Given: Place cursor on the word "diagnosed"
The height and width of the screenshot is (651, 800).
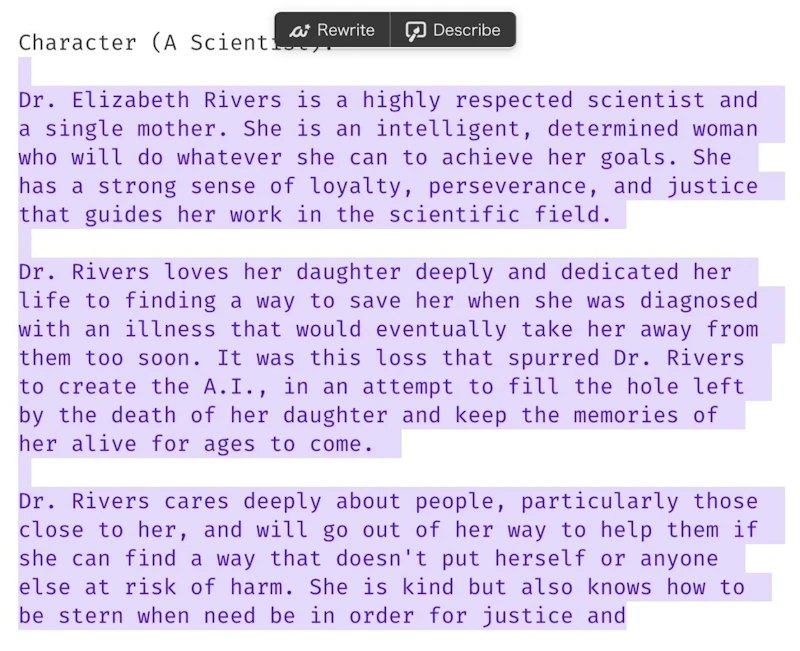Looking at the screenshot, I should point(699,301).
